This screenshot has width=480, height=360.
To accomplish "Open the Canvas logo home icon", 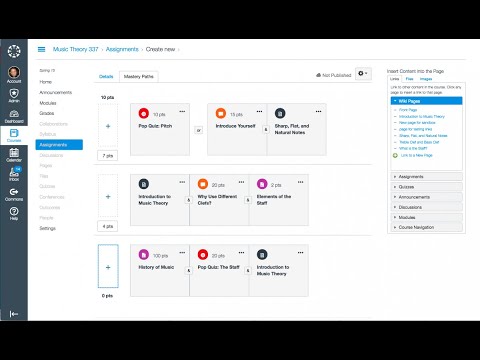I will (x=14, y=51).
